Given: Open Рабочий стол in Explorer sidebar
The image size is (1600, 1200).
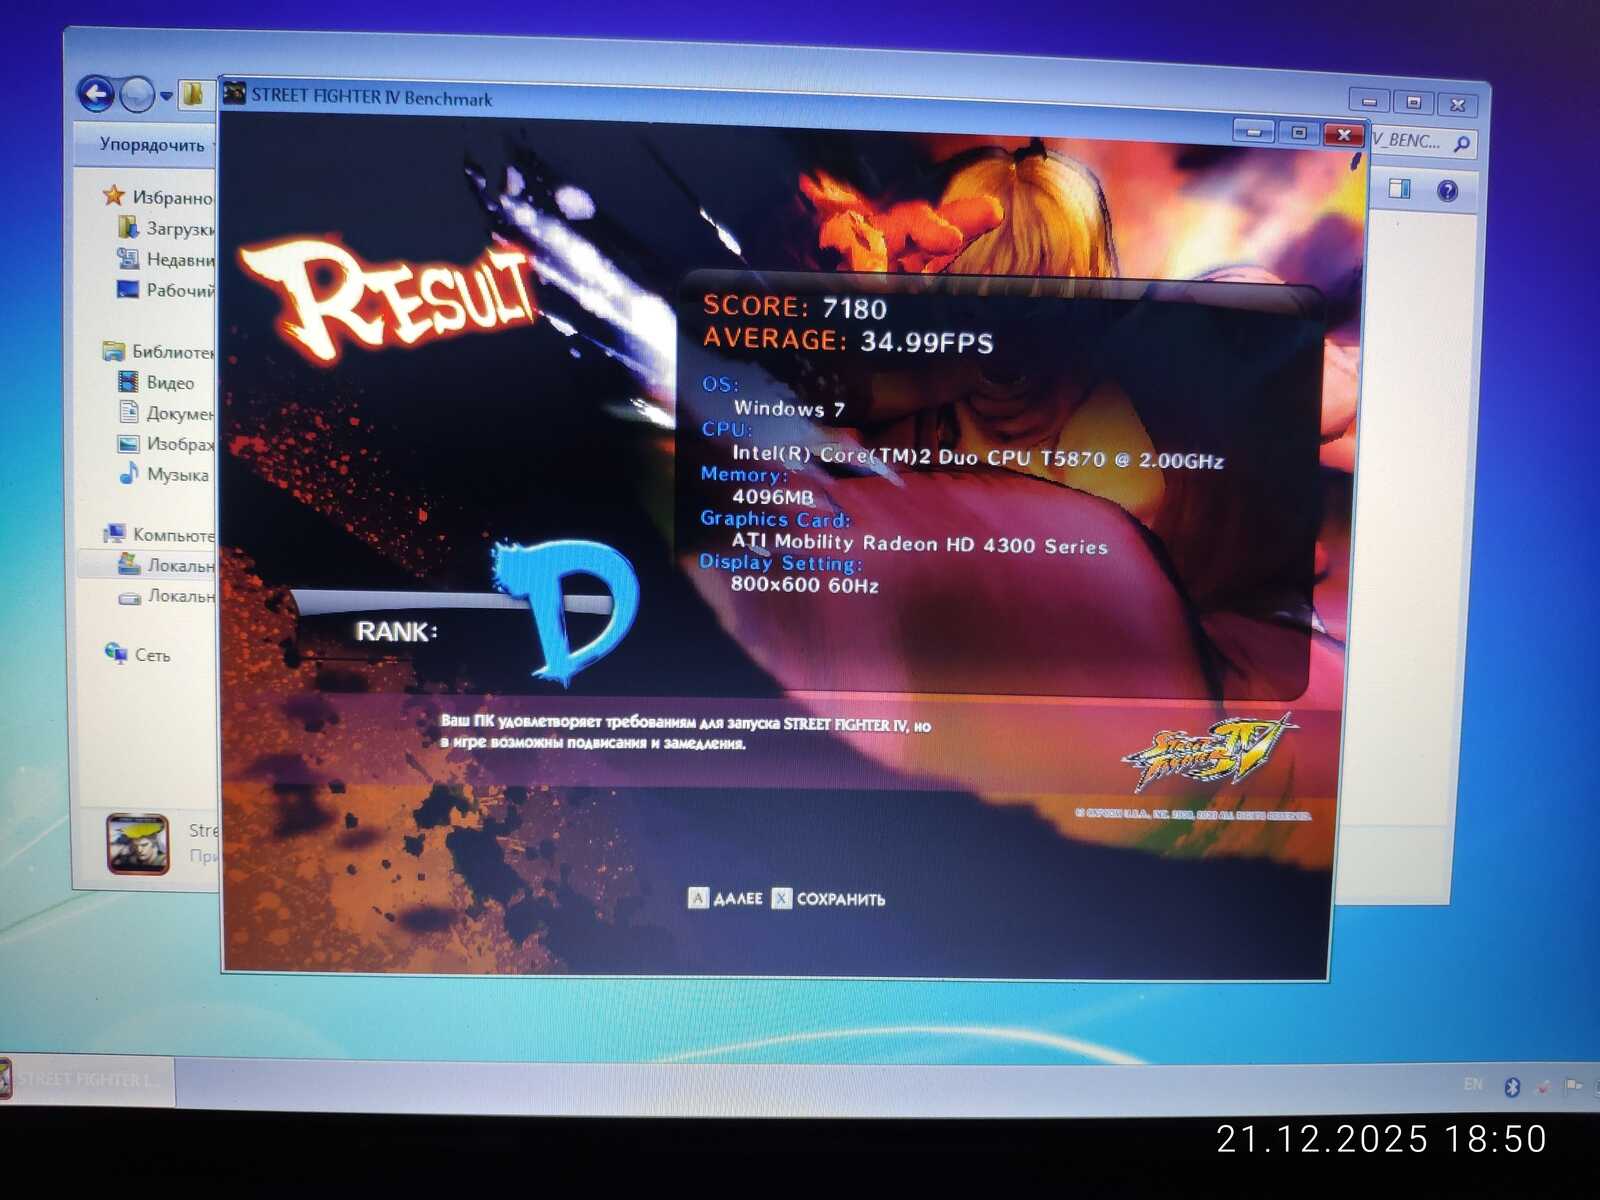Looking at the screenshot, I should 166,290.
